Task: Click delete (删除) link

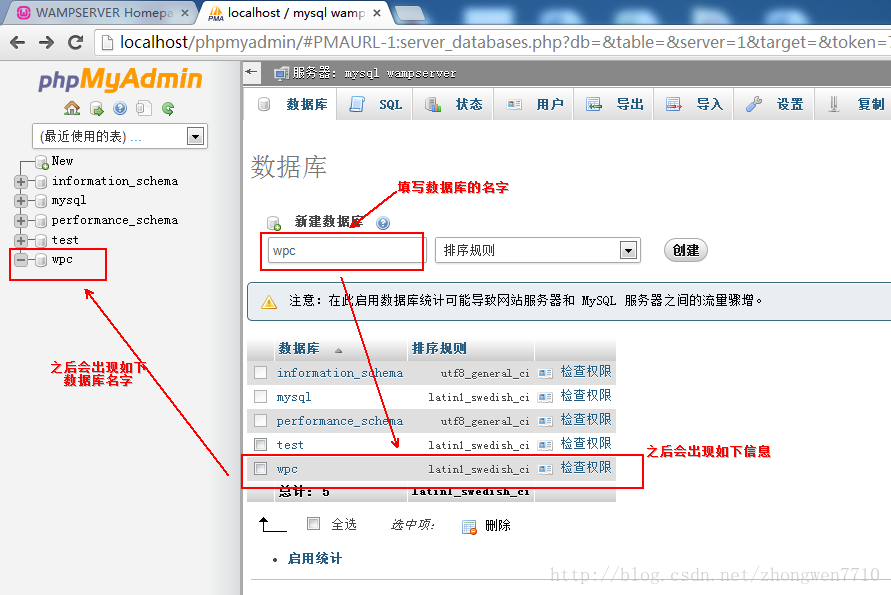Action: (x=498, y=526)
